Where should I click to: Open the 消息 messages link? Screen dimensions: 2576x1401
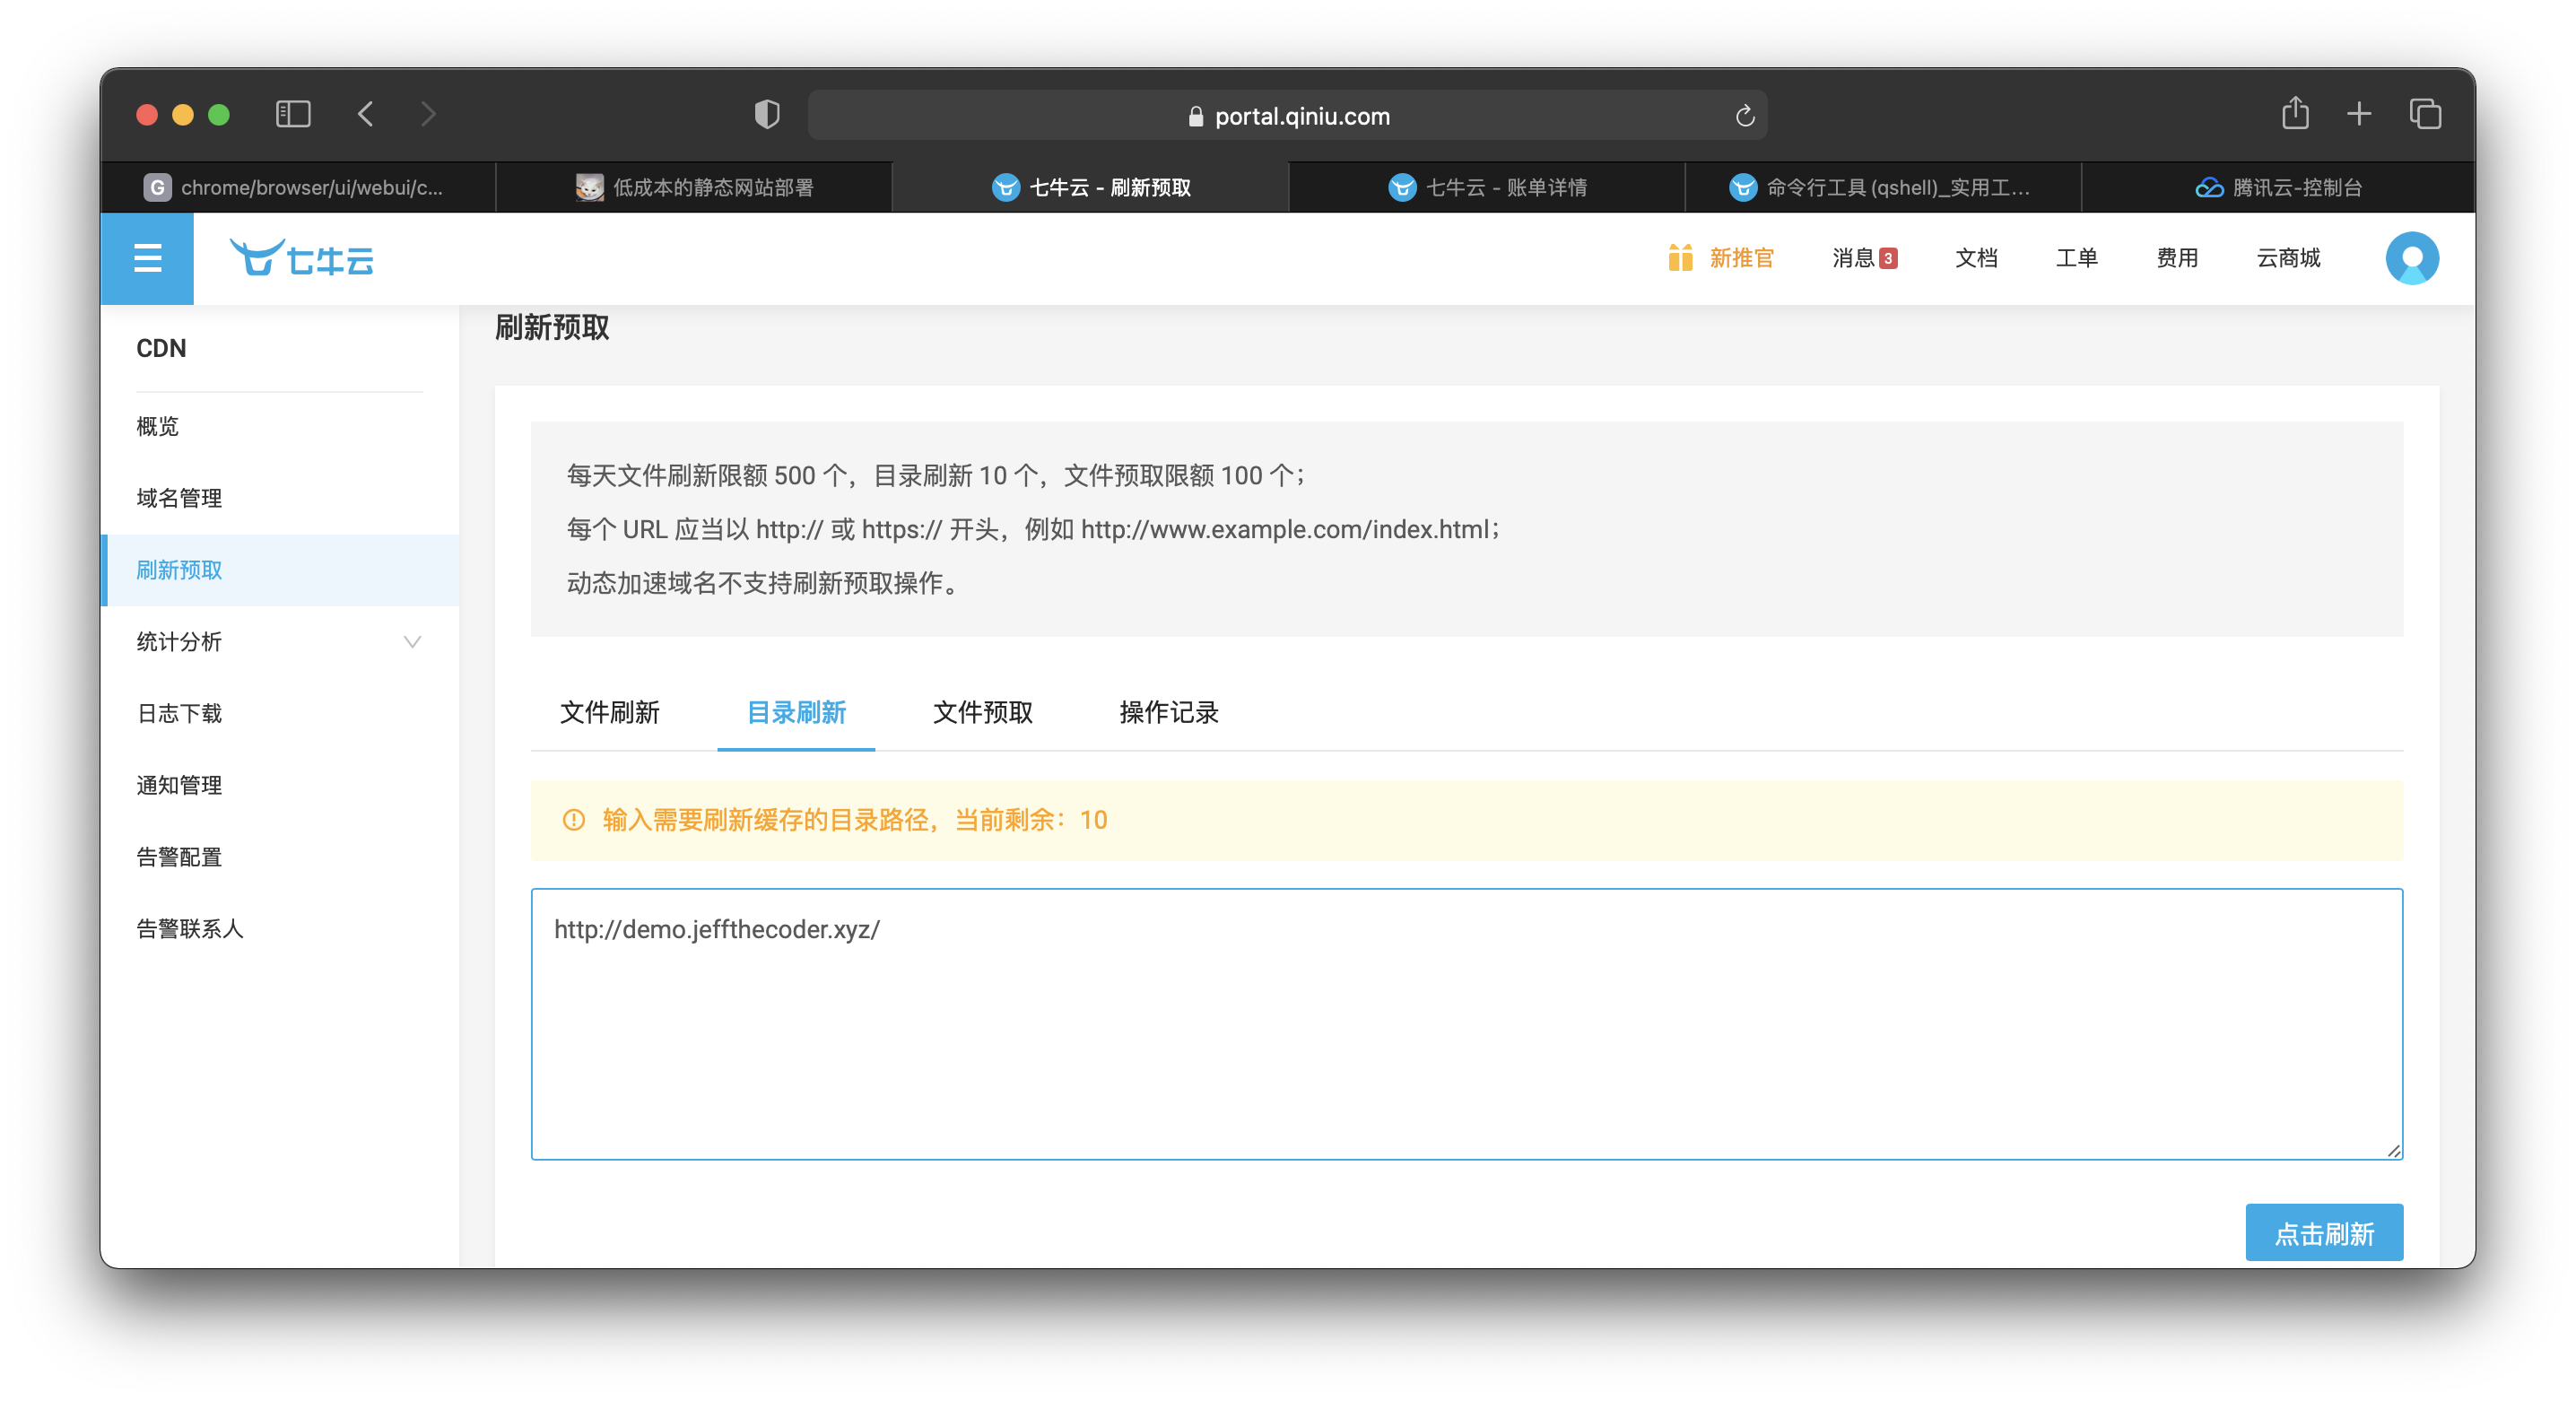click(1853, 258)
